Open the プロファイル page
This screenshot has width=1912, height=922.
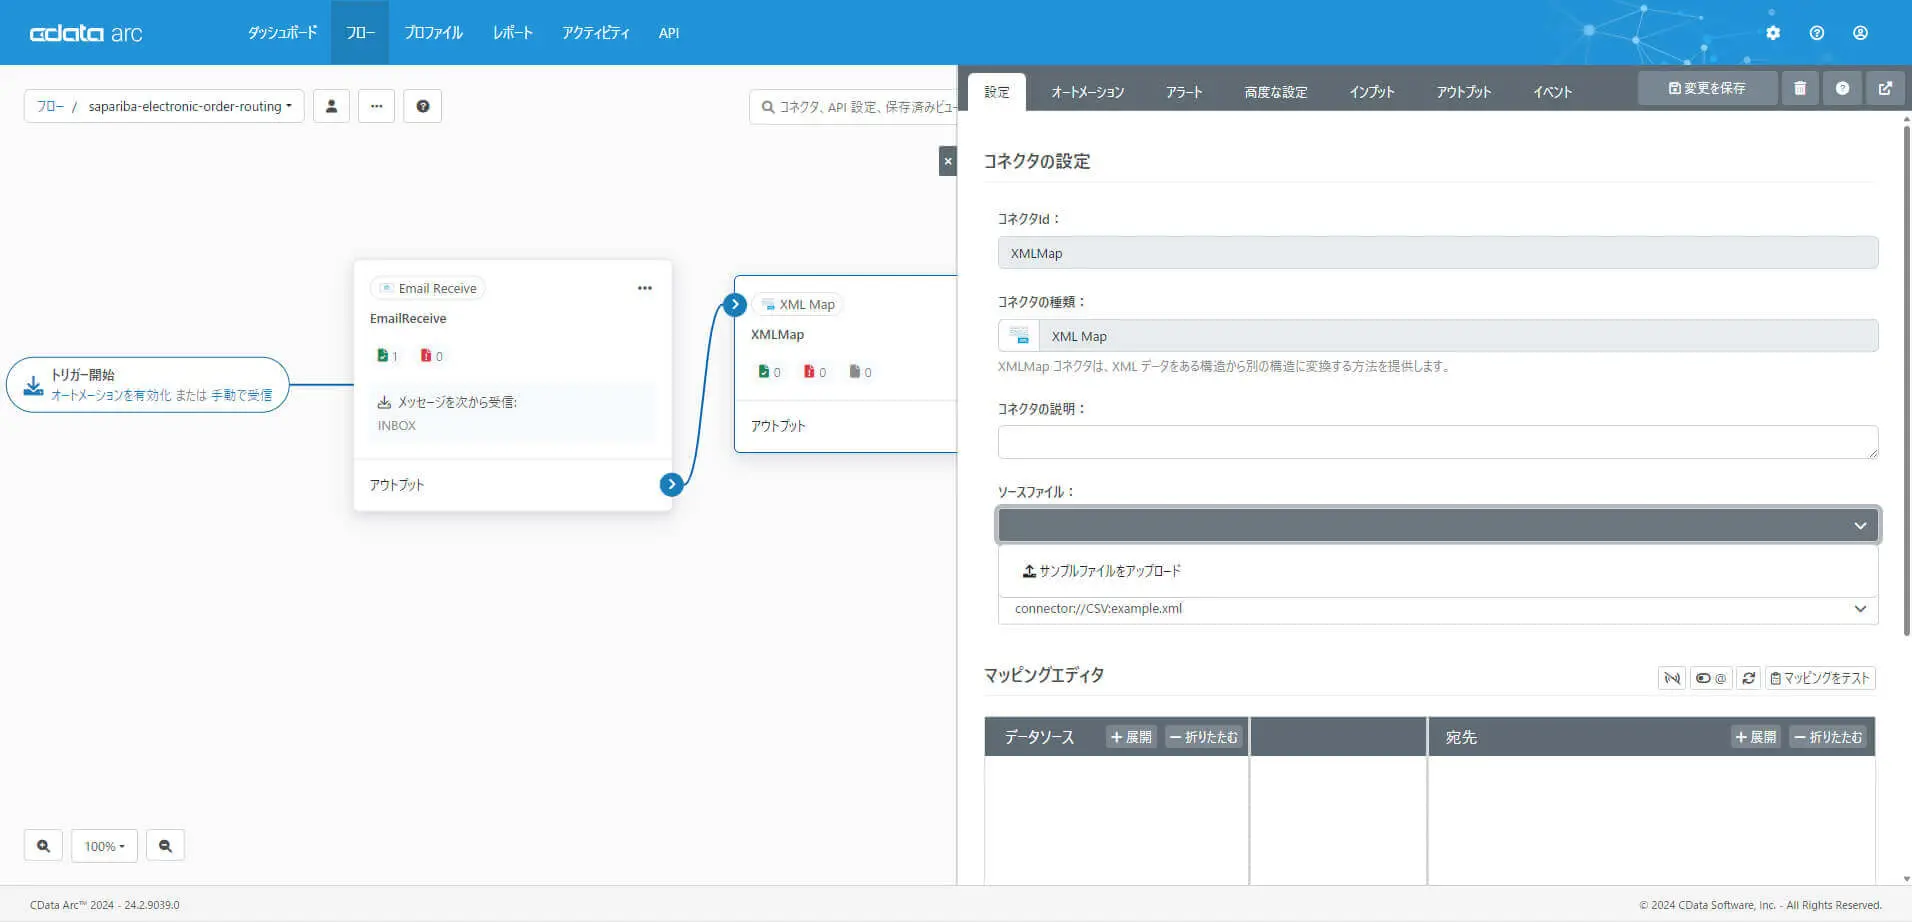433,33
